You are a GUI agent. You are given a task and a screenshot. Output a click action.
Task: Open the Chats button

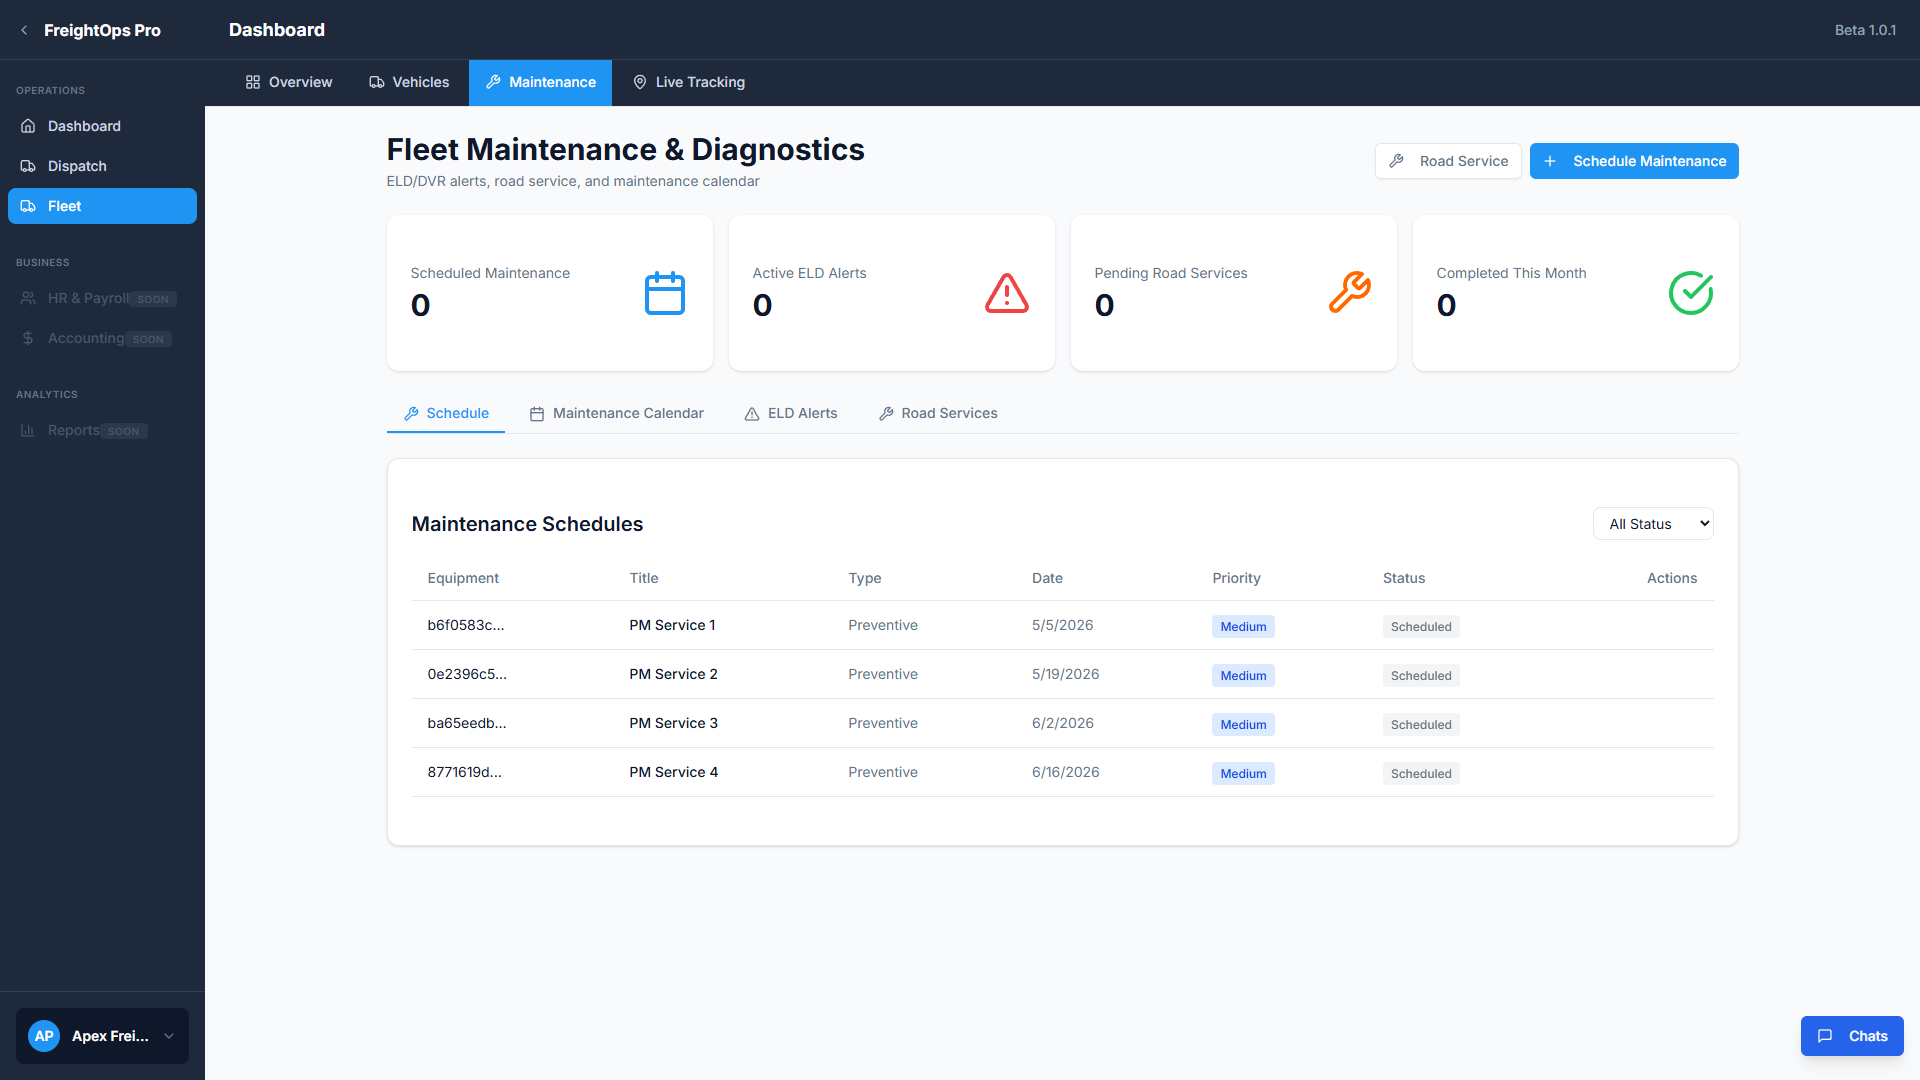coord(1851,1036)
